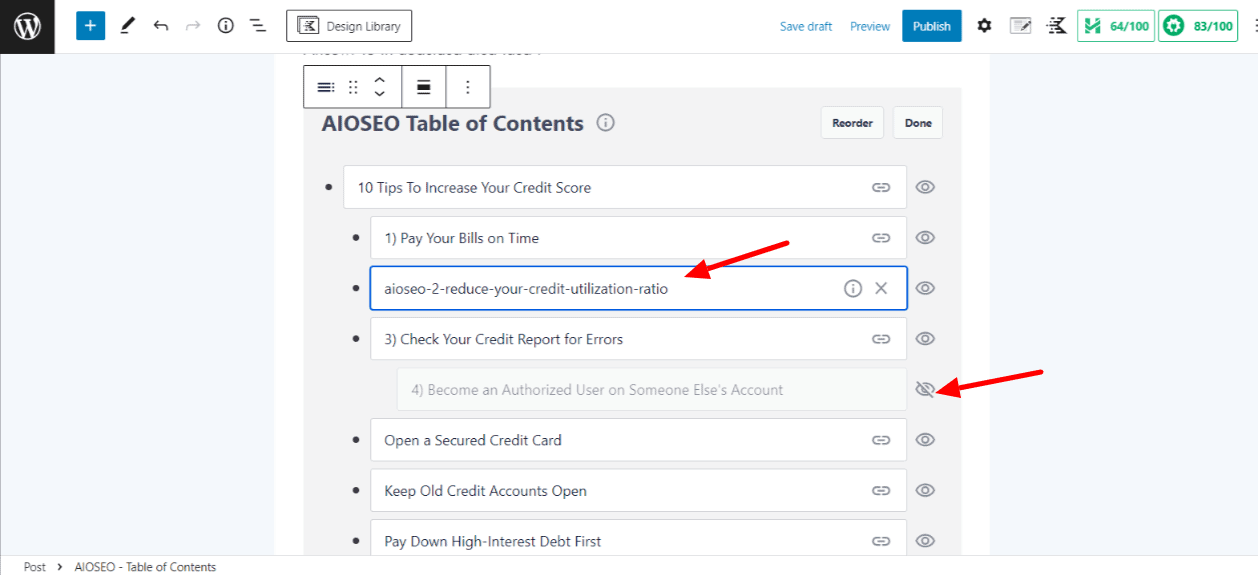
Task: Click the Post breadcrumb item
Action: tap(35, 567)
